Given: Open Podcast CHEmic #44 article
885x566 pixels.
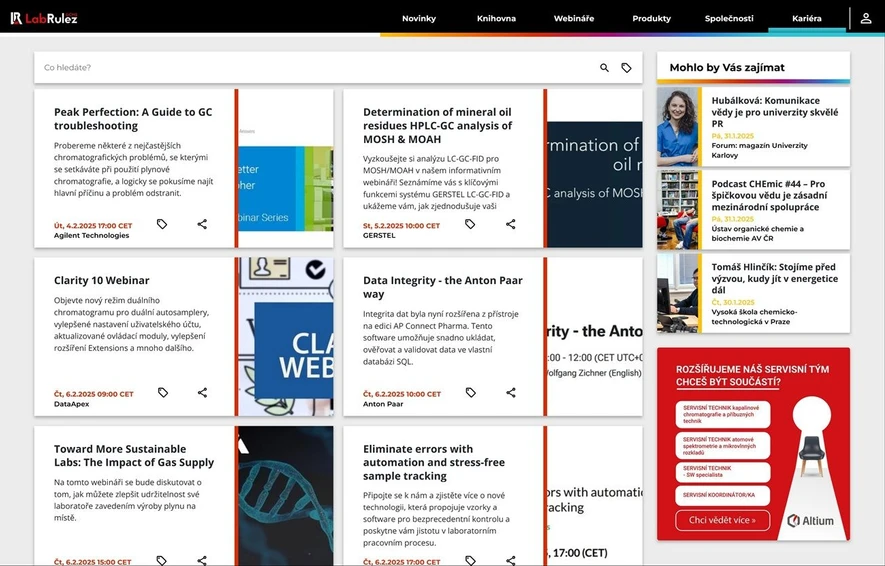Looking at the screenshot, I should 768,196.
